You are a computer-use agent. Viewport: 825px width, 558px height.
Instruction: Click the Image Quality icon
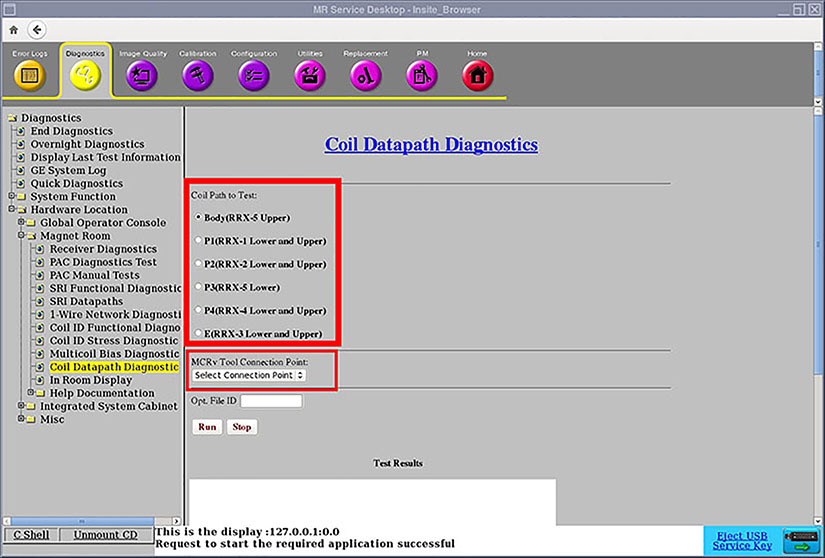point(142,74)
